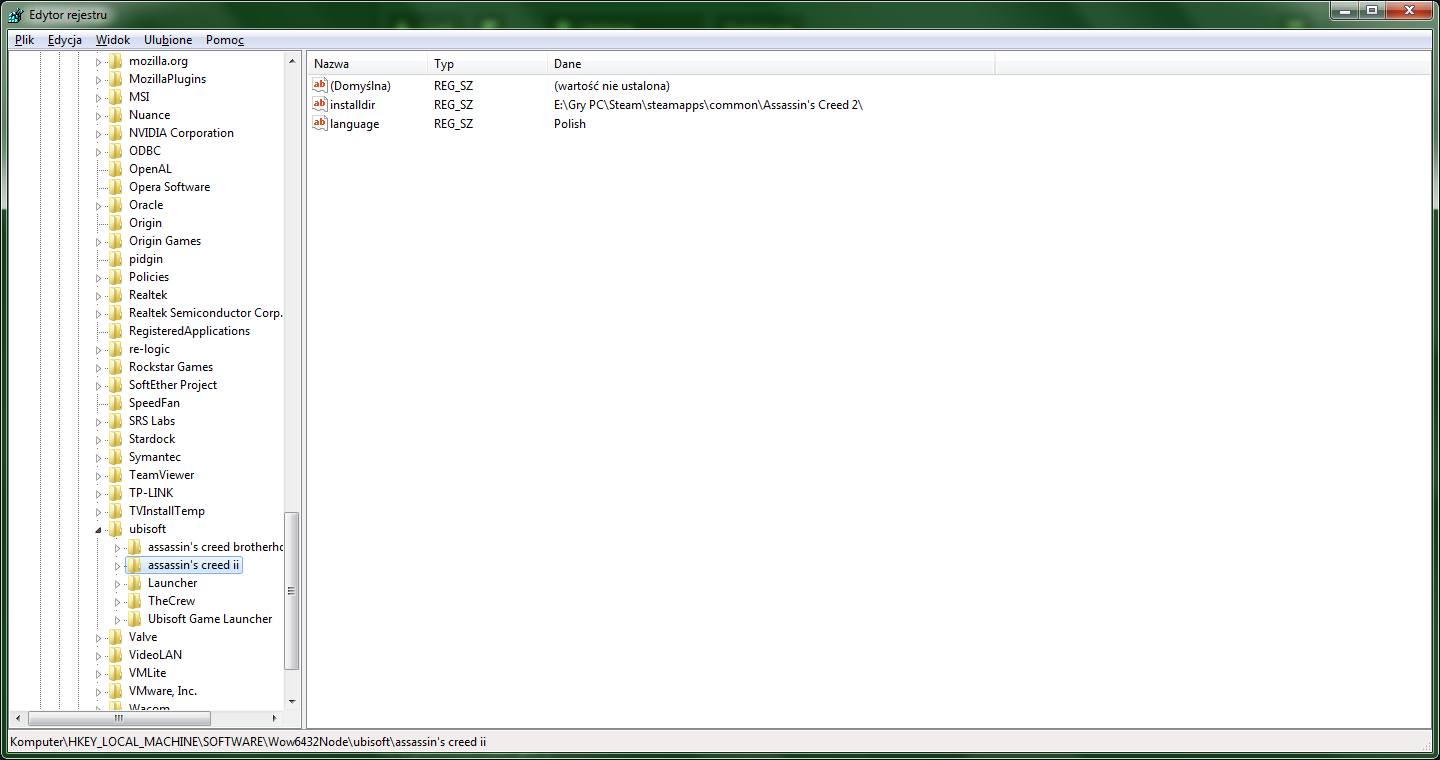Click the MSI key folder icon
Screen dimensions: 1440x760
click(x=116, y=97)
